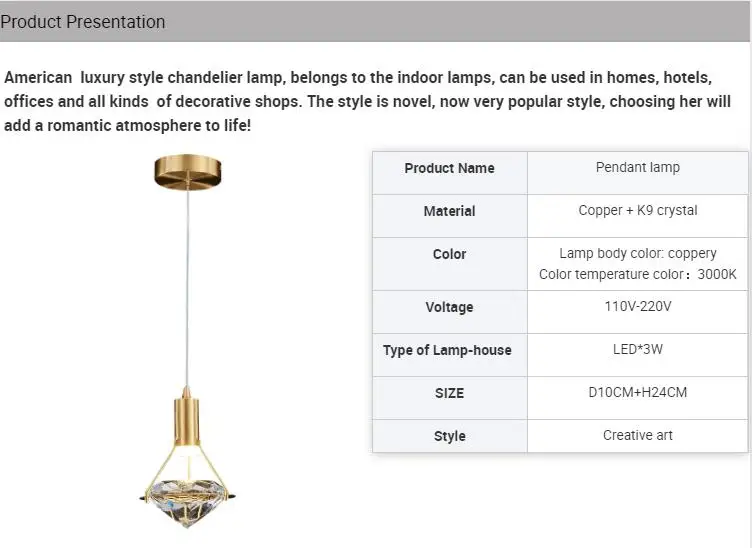The image size is (752, 548).
Task: Click the 110V-220V voltage value
Action: coord(637,307)
